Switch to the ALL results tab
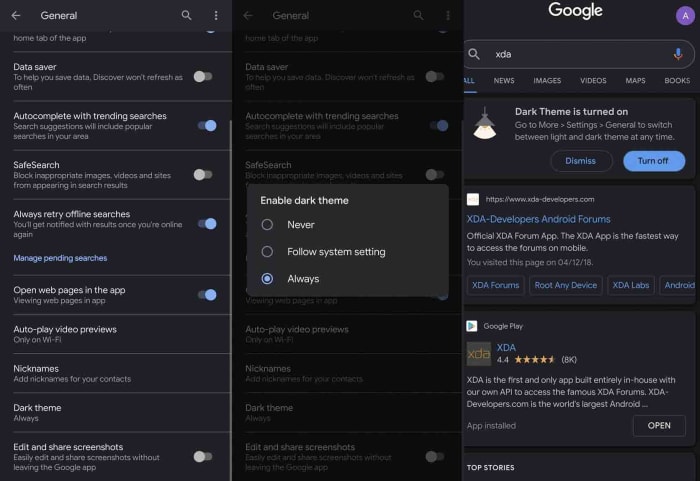The height and width of the screenshot is (481, 700). (469, 81)
